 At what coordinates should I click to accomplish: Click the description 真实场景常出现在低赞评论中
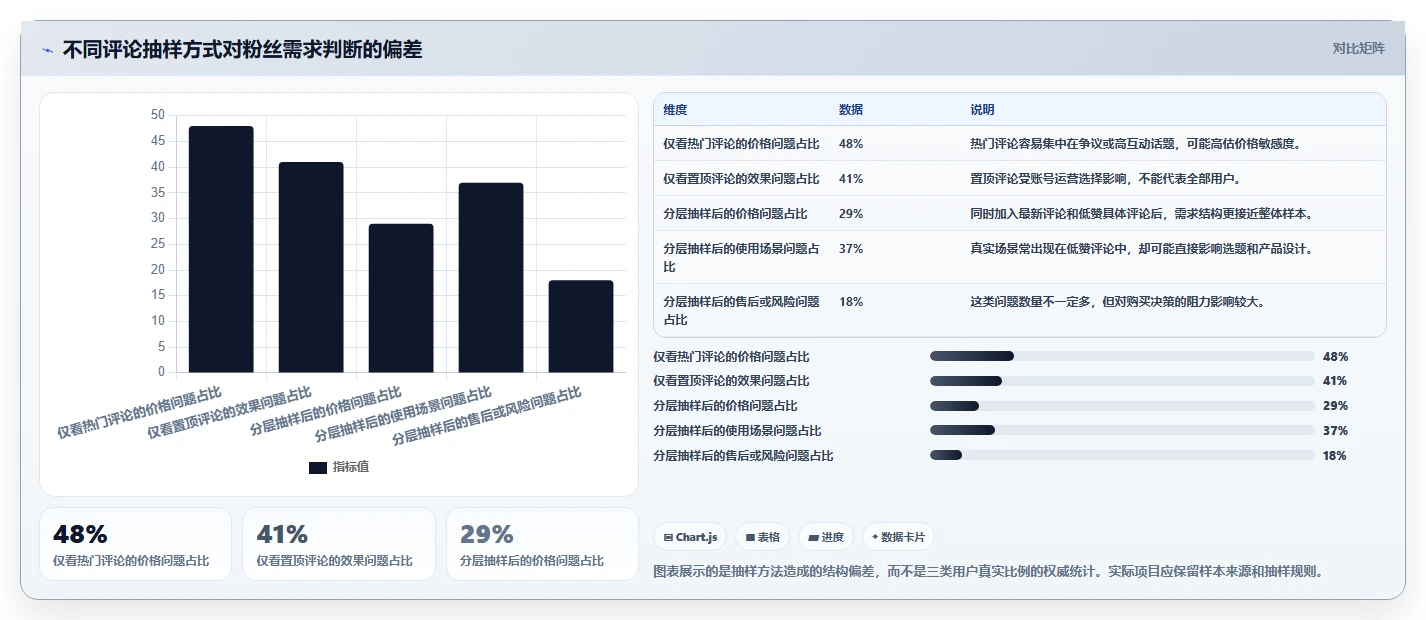click(x=1141, y=249)
